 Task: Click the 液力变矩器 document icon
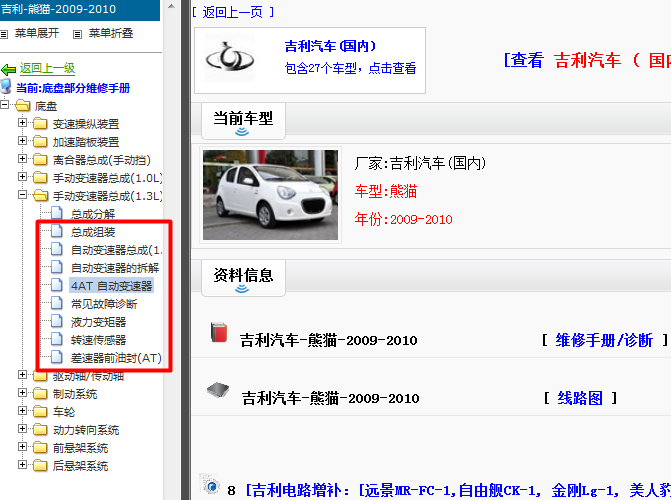(56, 321)
